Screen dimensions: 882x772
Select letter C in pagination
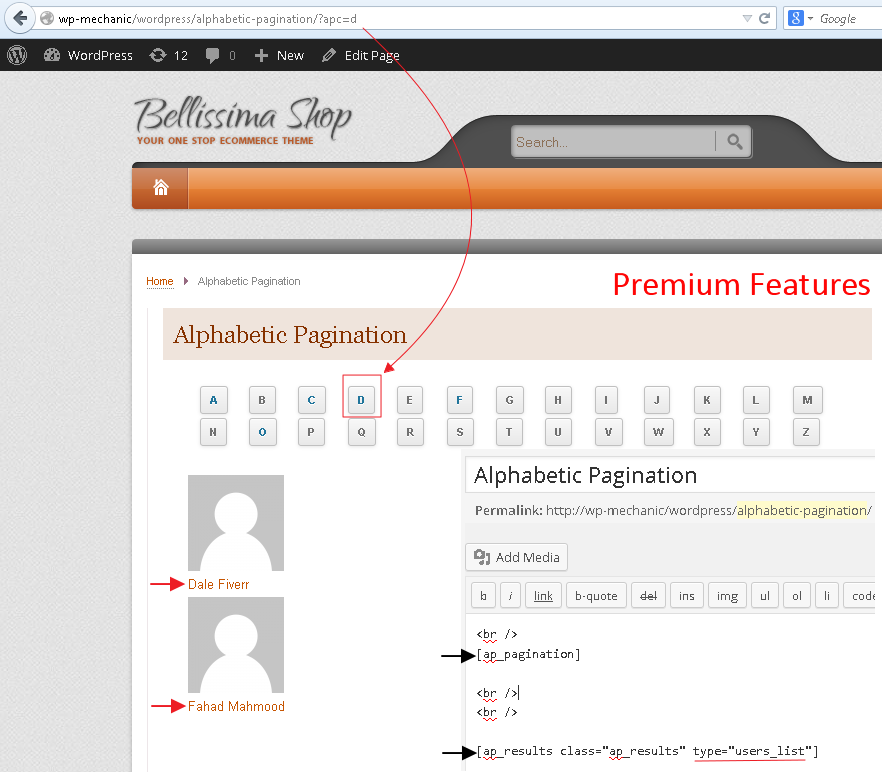tap(312, 400)
